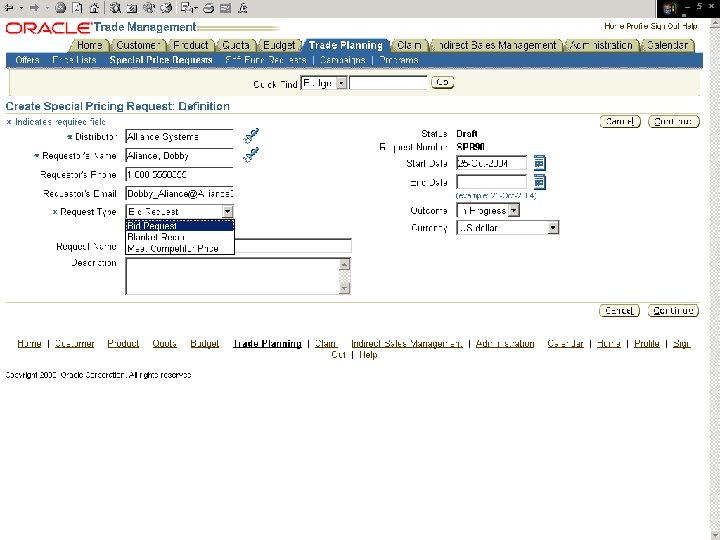Open the Special Price Requests subtab

click(x=161, y=60)
